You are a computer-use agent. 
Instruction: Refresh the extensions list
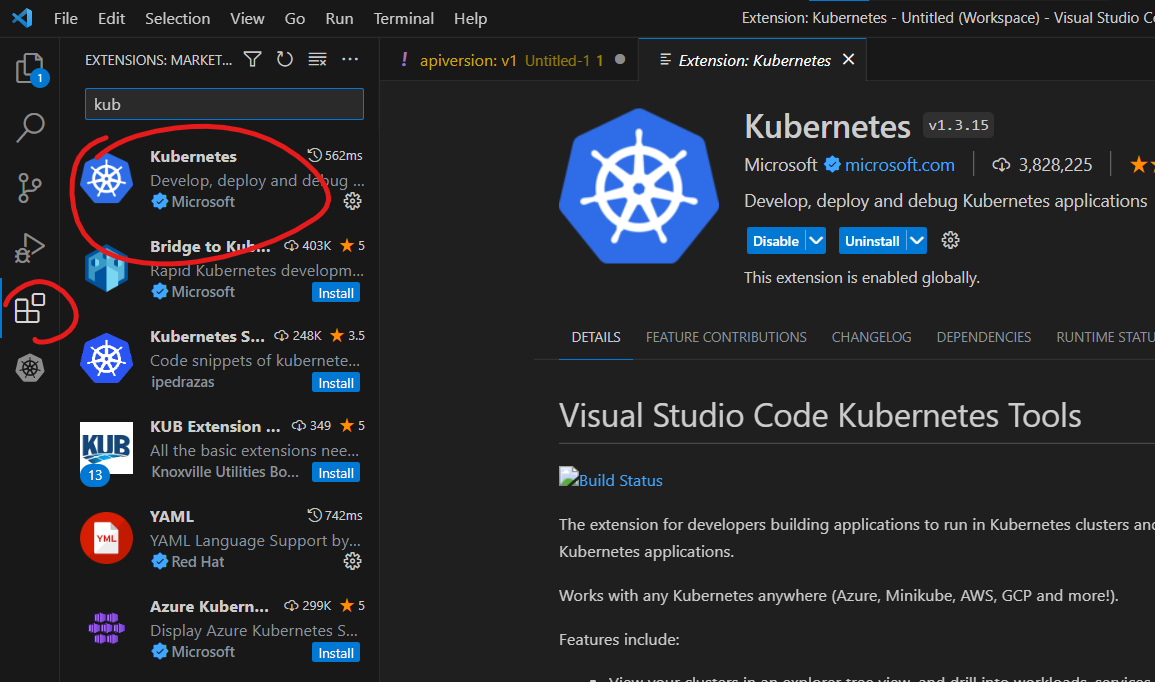[285, 59]
